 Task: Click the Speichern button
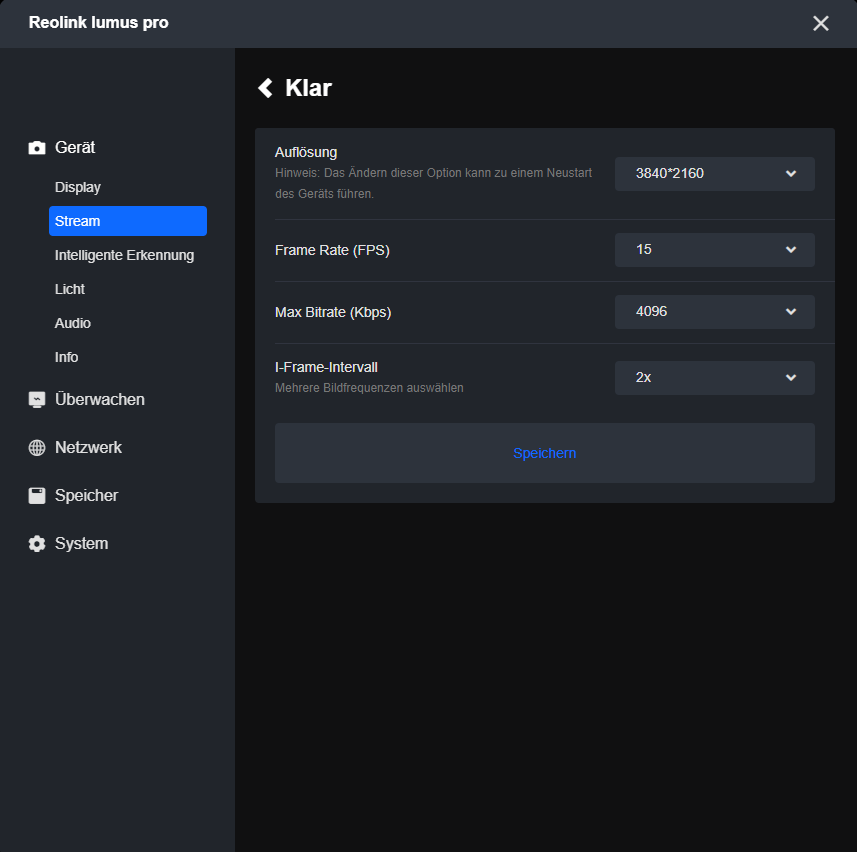tap(544, 453)
